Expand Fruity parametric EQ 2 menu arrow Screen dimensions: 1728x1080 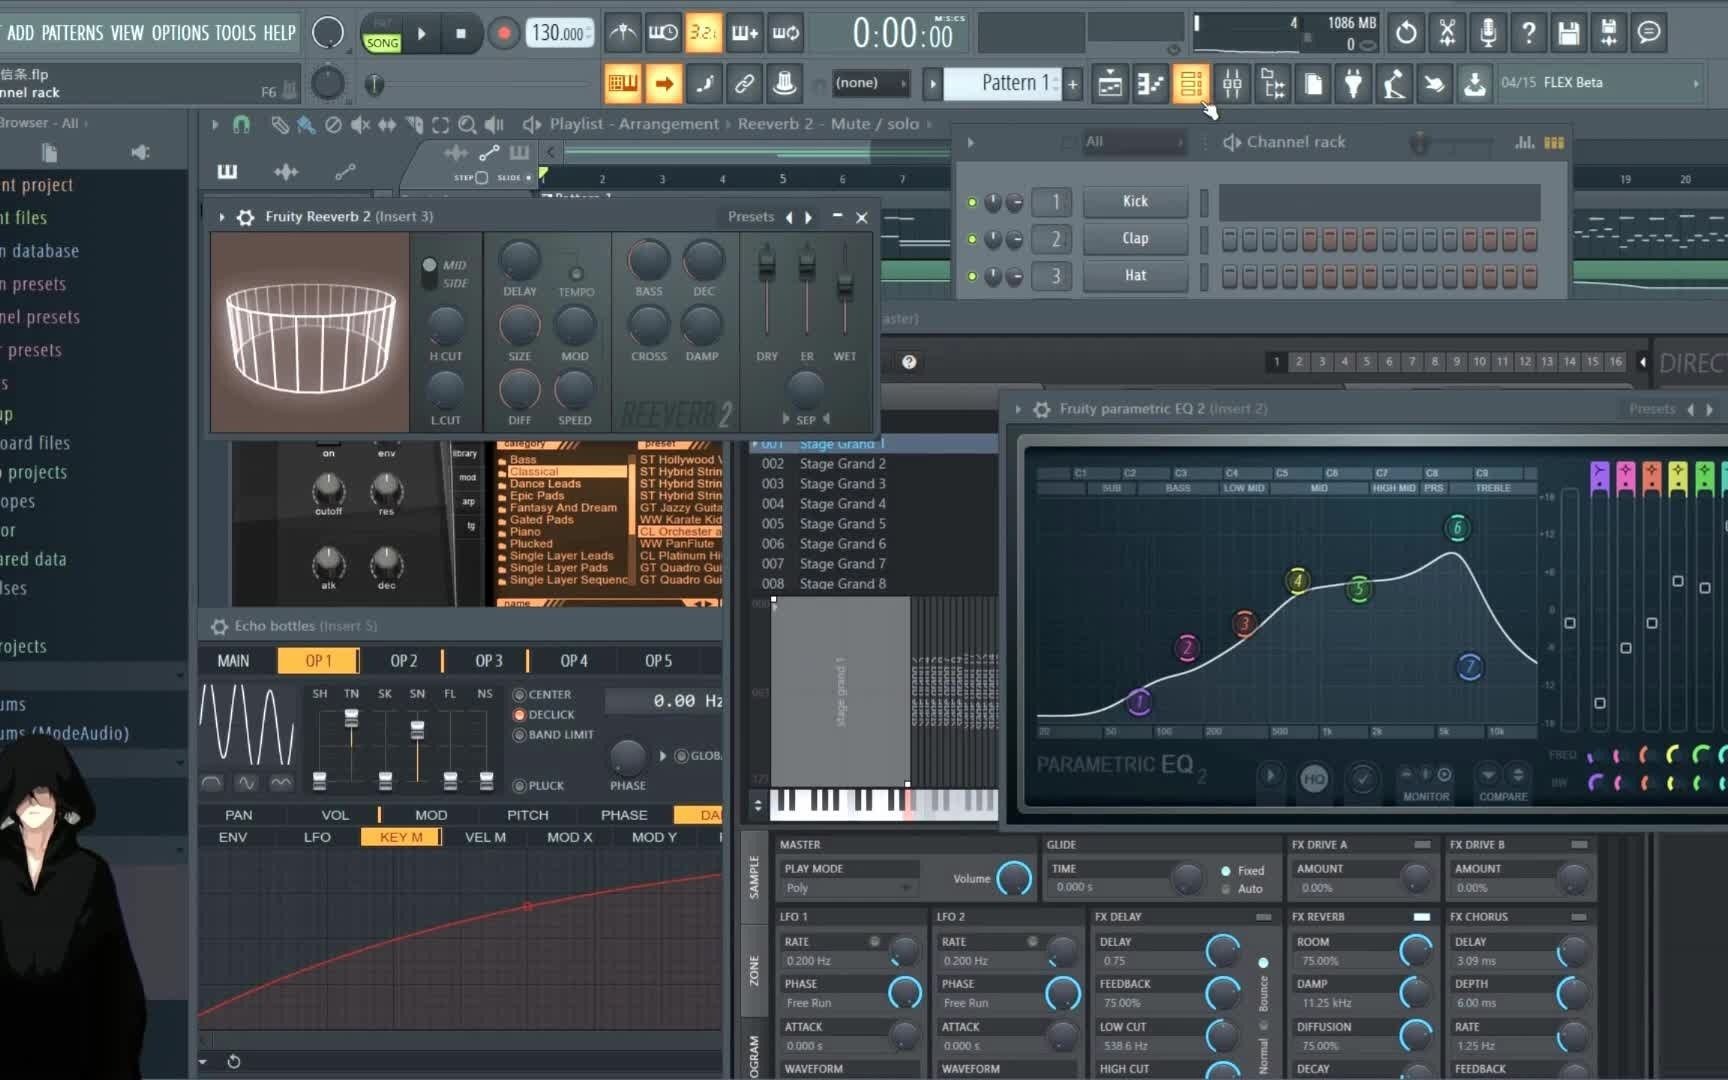pyautogui.click(x=1018, y=409)
